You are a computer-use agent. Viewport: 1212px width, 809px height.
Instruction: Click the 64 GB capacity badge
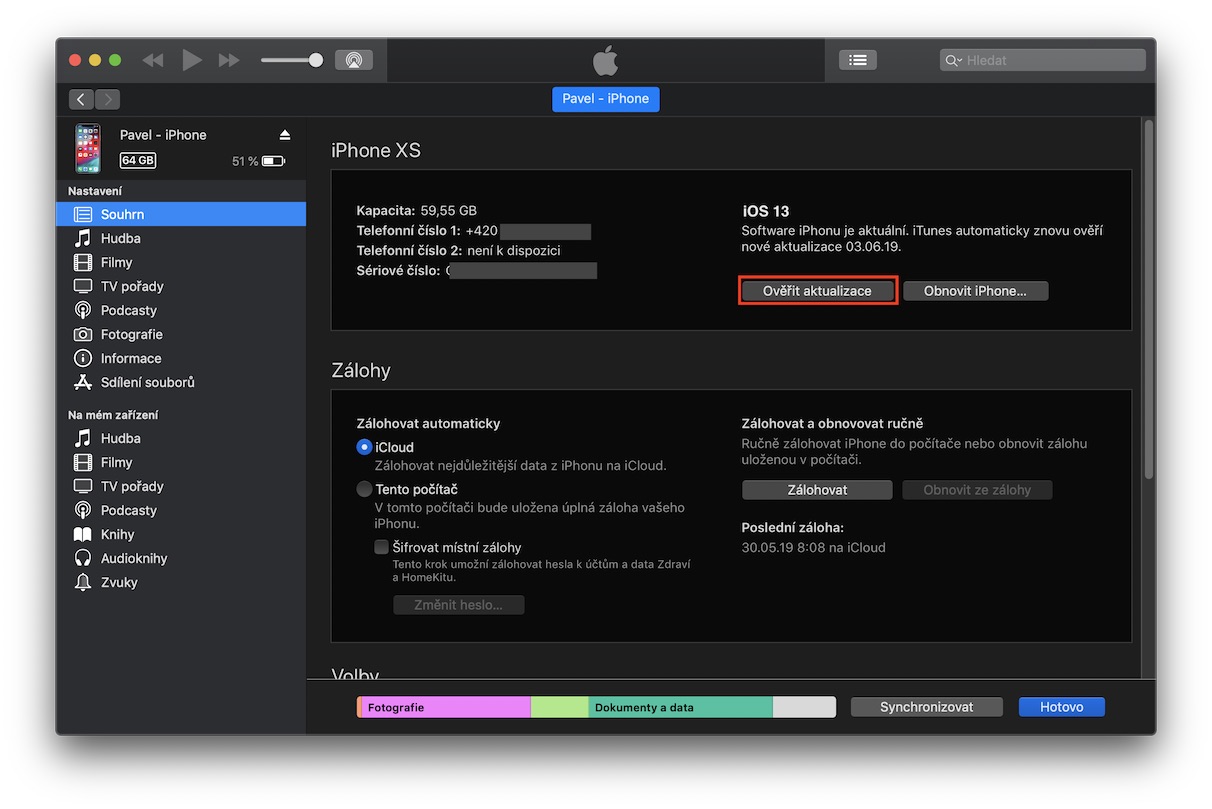click(138, 160)
